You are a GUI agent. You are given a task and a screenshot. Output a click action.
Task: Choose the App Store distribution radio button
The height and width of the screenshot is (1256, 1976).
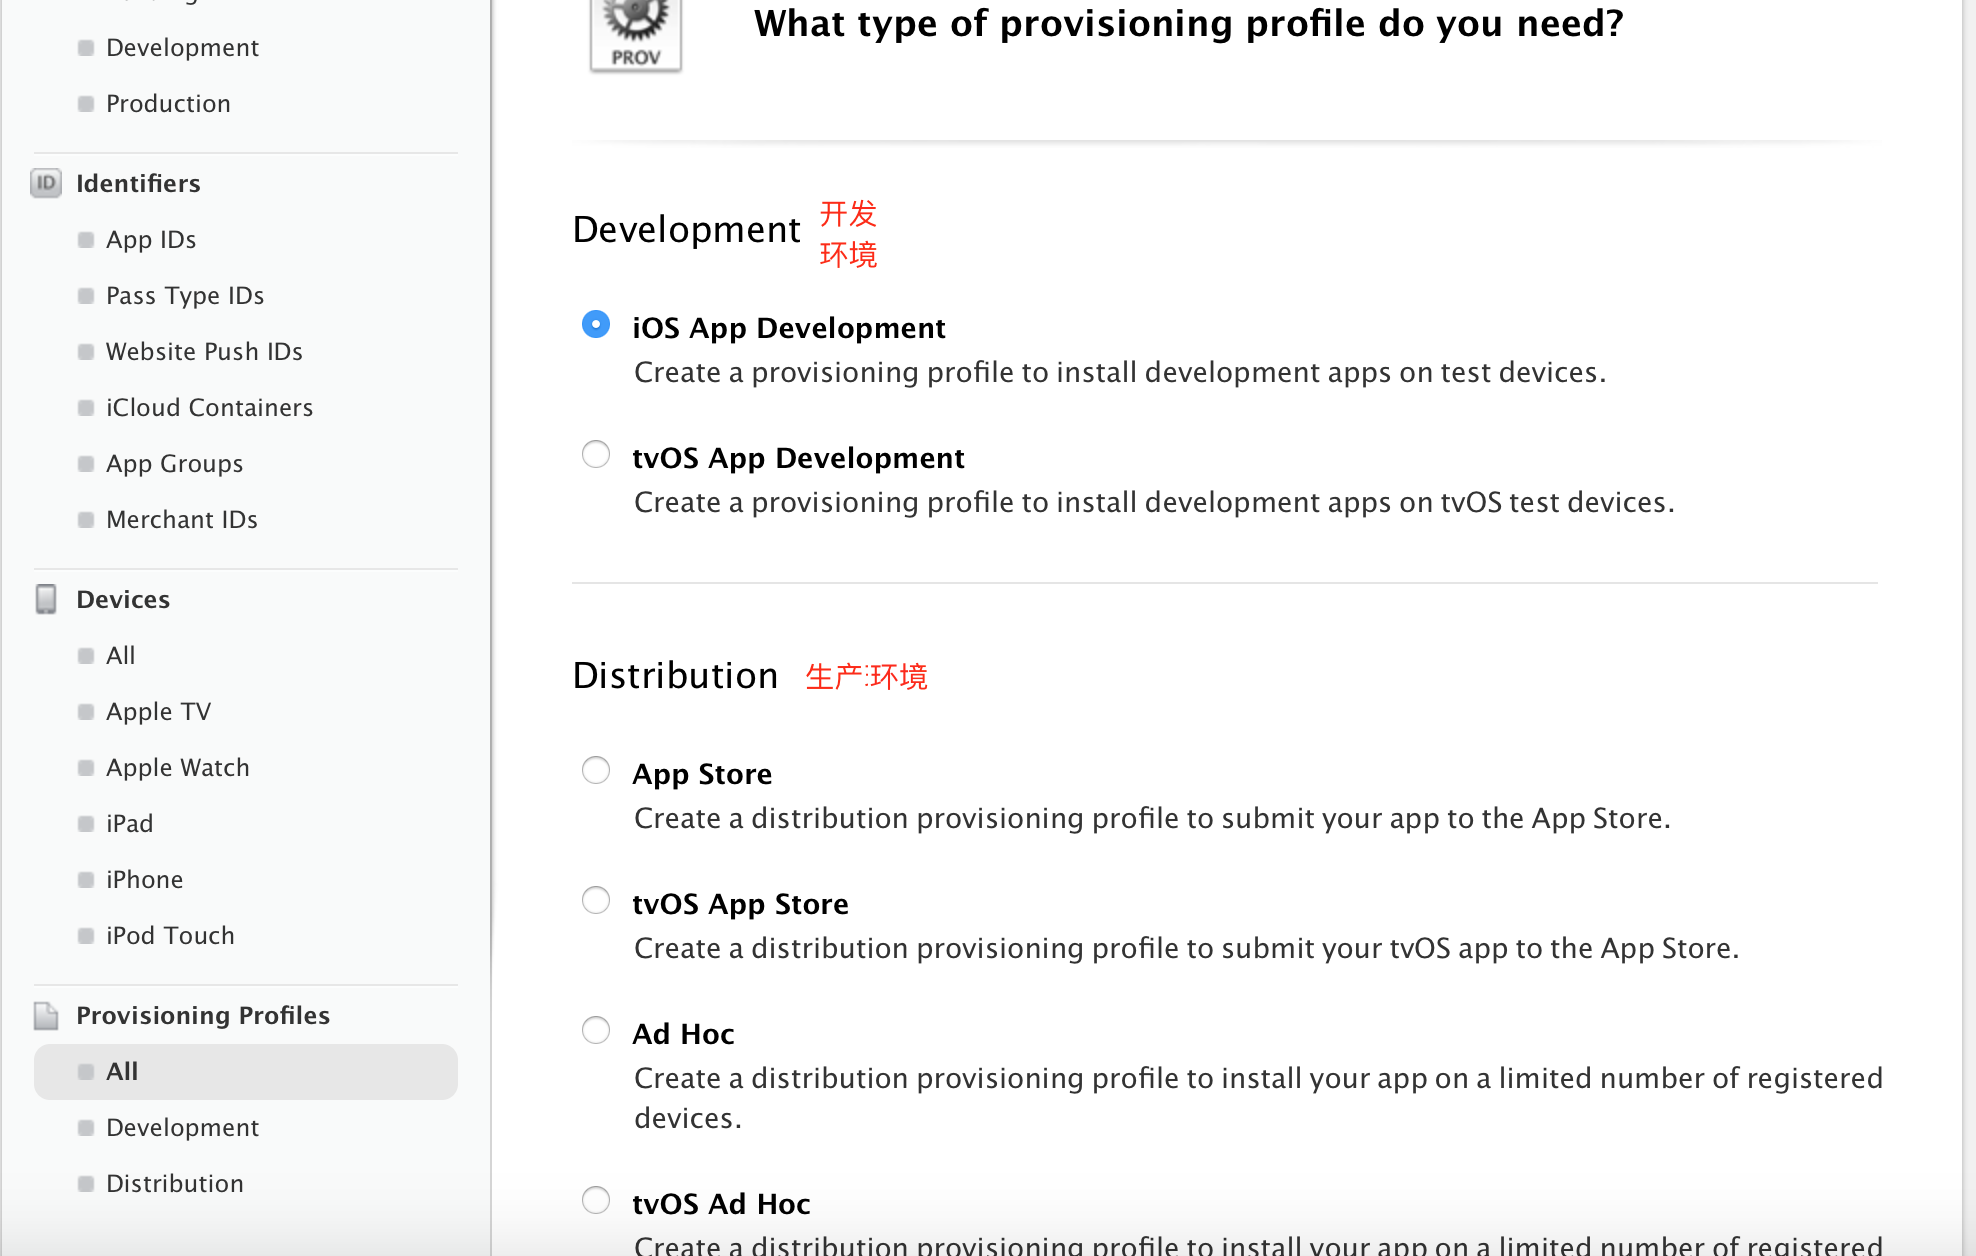tap(596, 770)
